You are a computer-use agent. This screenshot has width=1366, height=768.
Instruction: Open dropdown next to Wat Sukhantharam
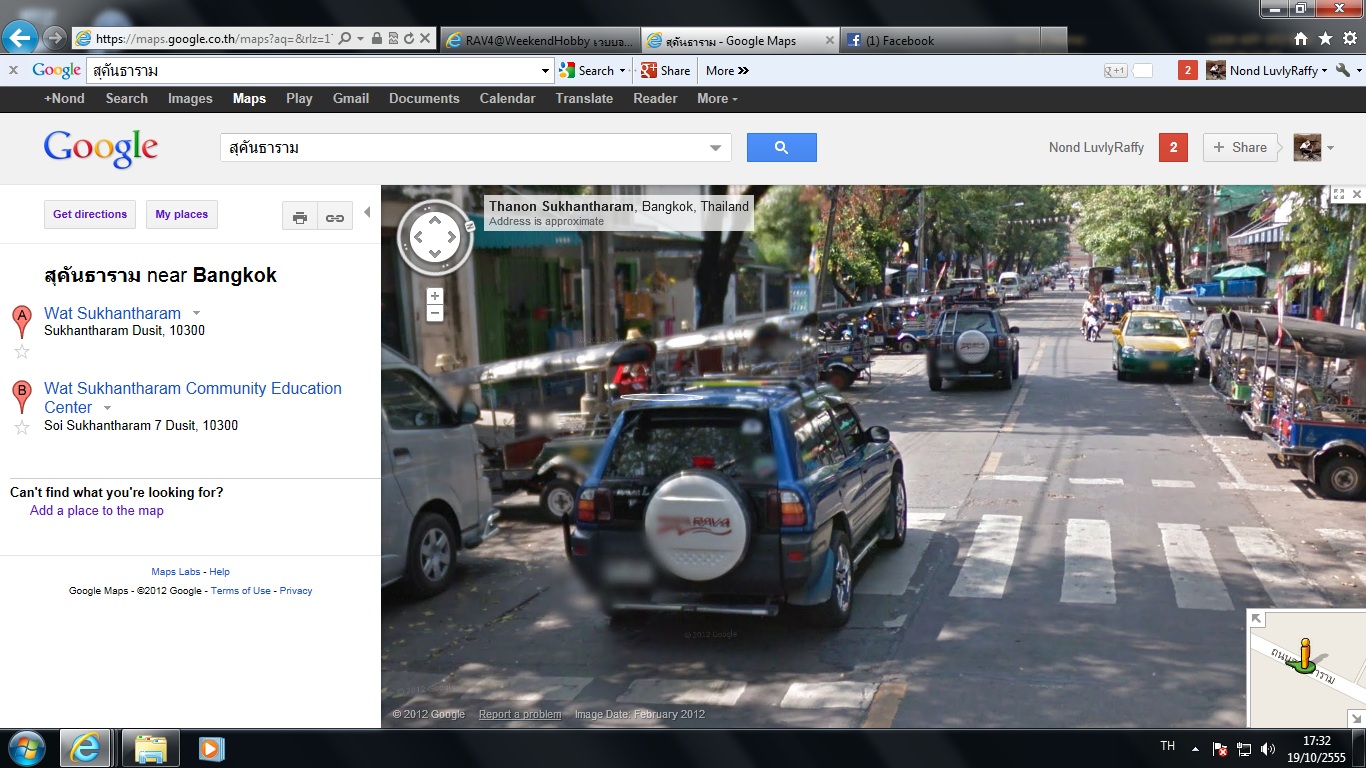click(197, 313)
